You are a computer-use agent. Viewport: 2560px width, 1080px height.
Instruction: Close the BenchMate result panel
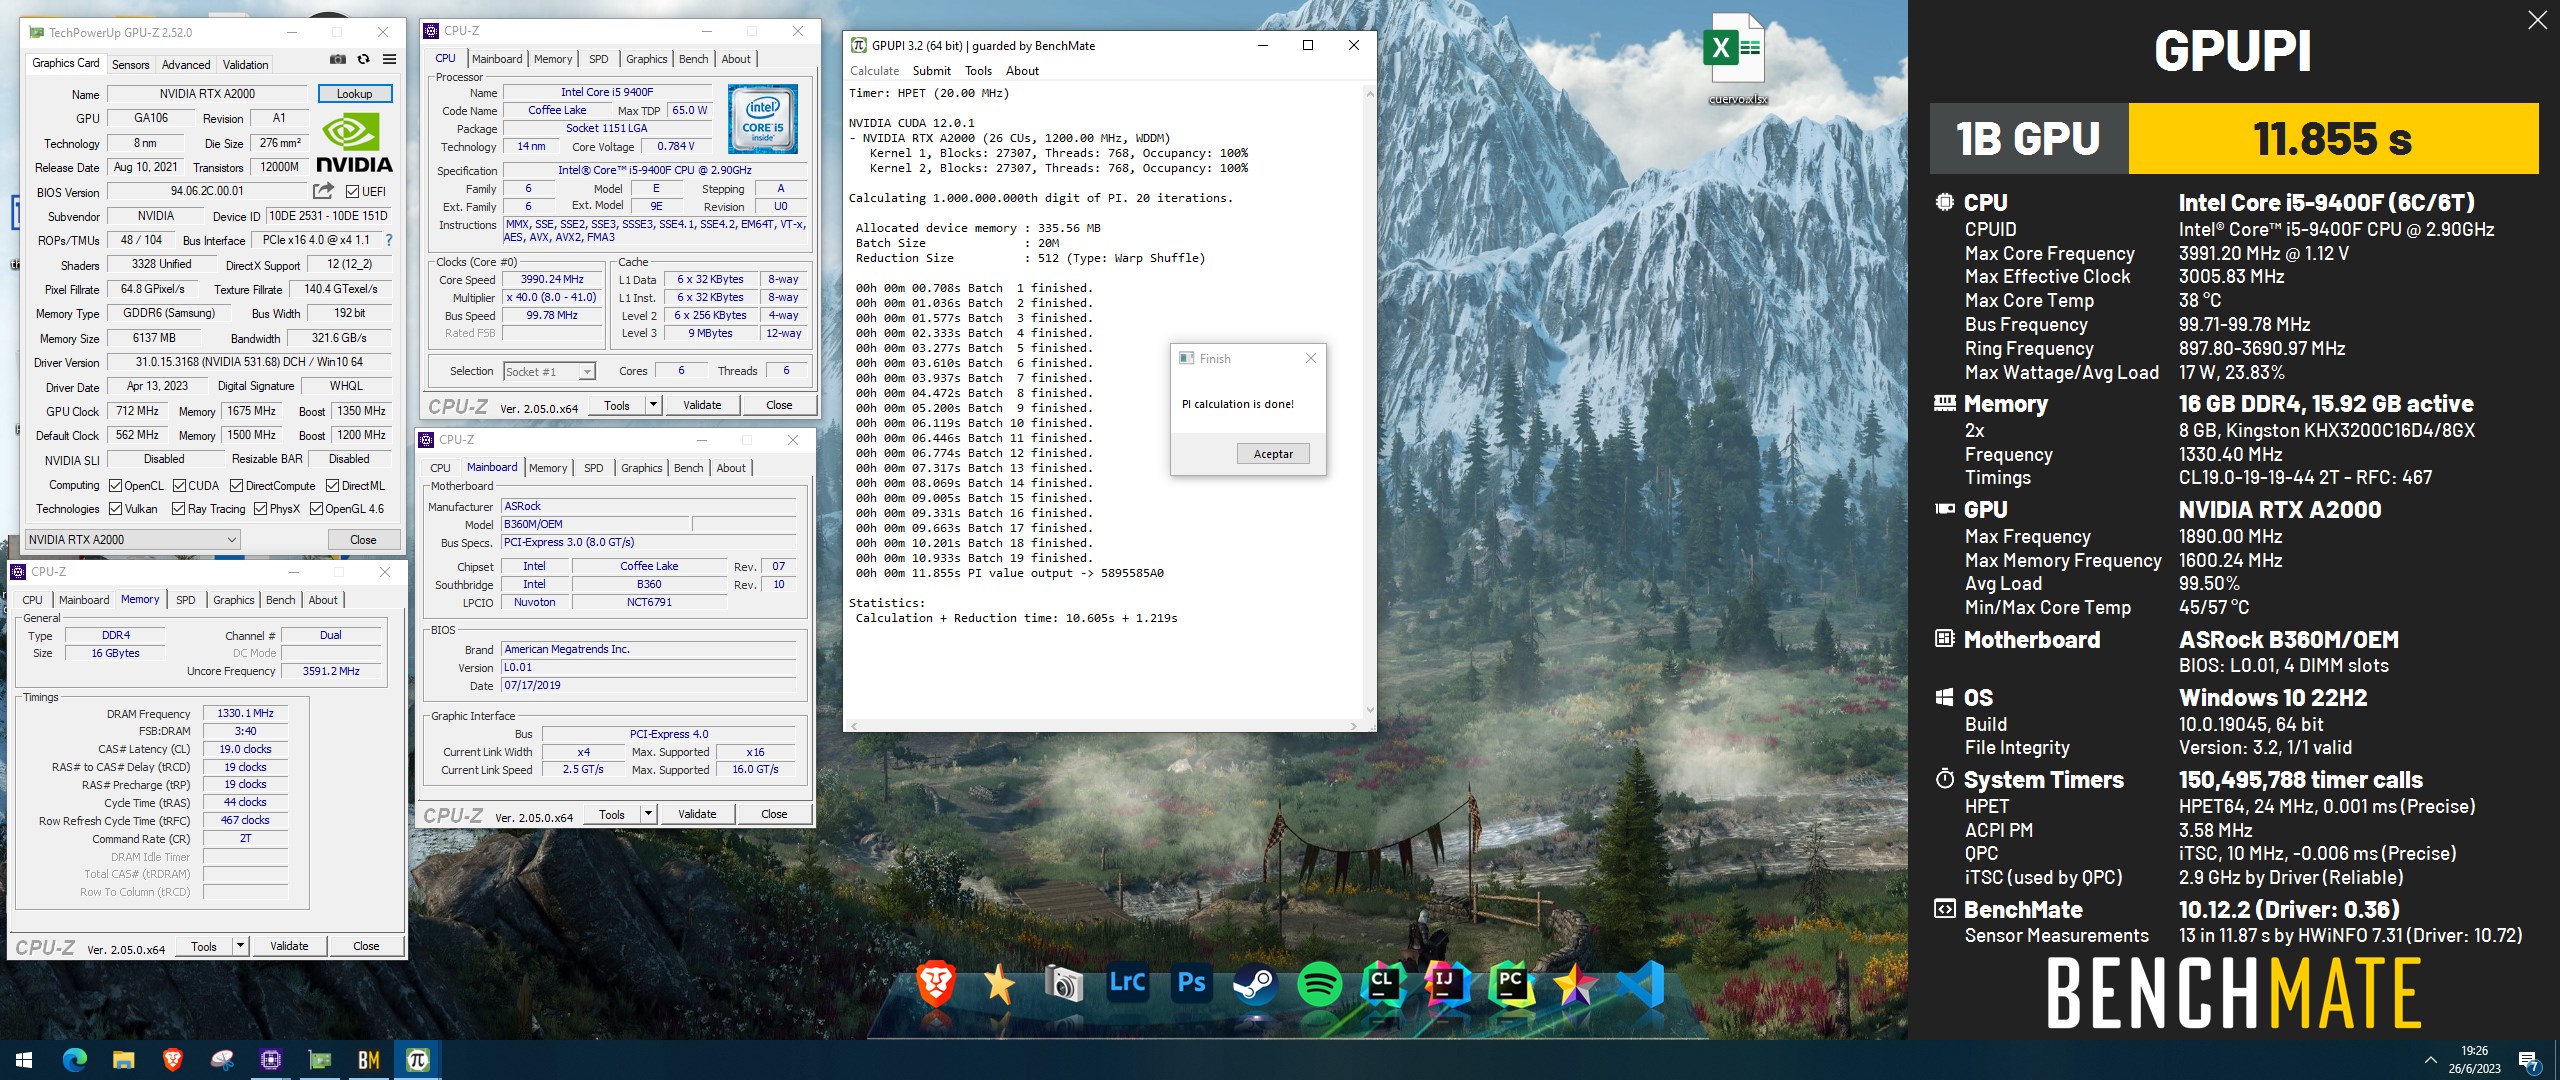pos(2537,20)
